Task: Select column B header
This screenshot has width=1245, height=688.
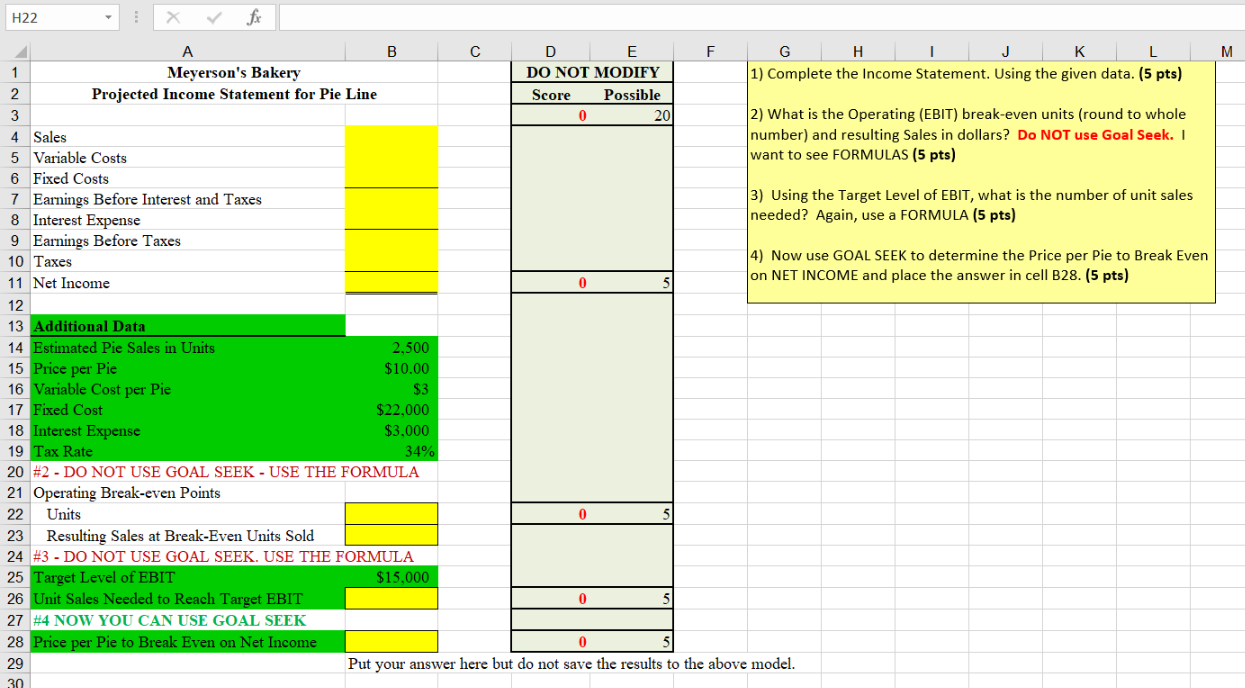Action: click(391, 51)
